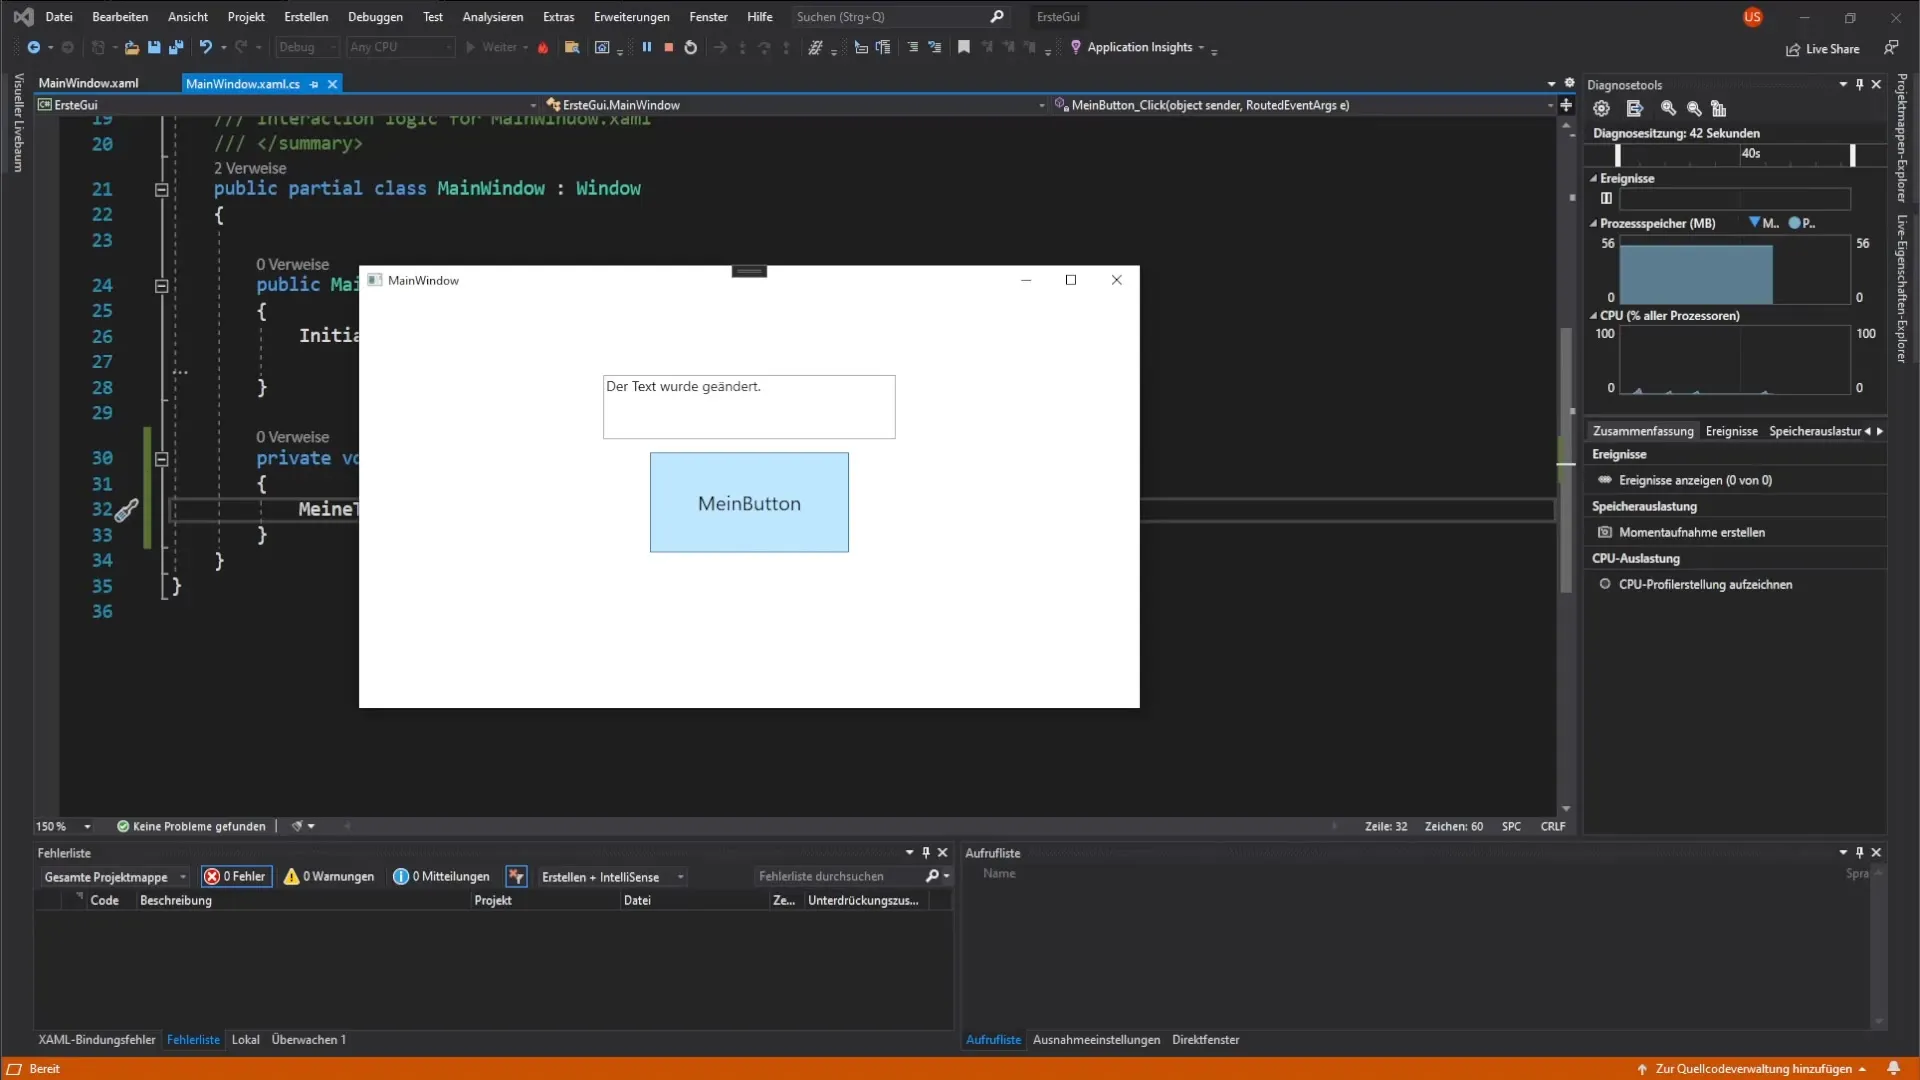1920x1080 pixels.
Task: Click the user account avatar US
Action: coord(1752,17)
